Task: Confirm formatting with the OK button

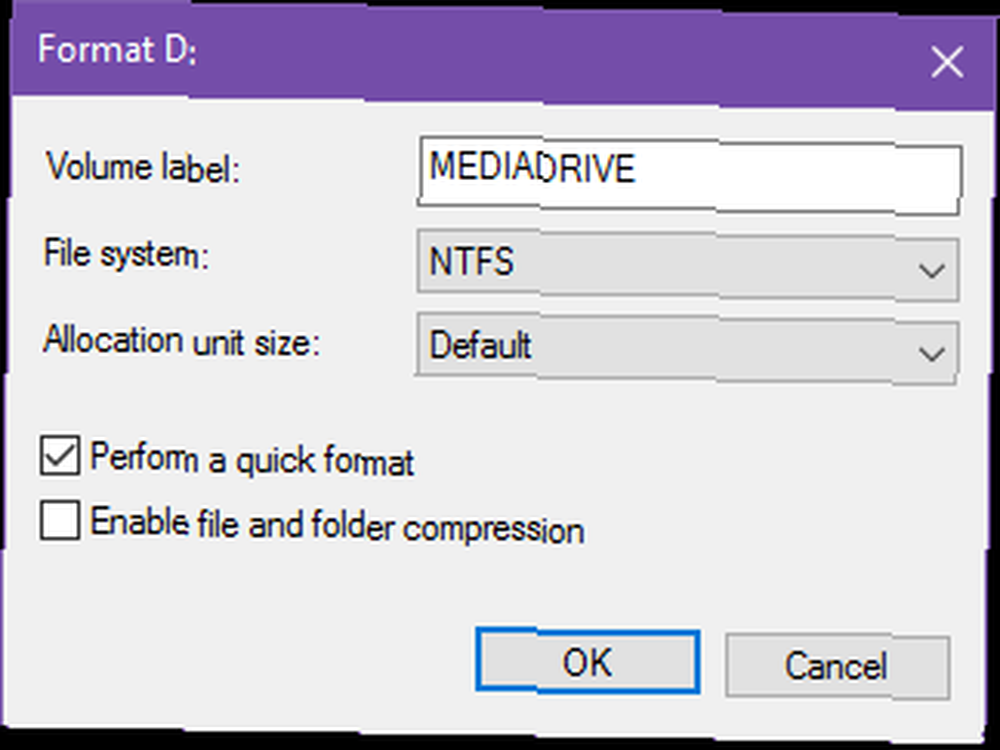Action: [587, 661]
